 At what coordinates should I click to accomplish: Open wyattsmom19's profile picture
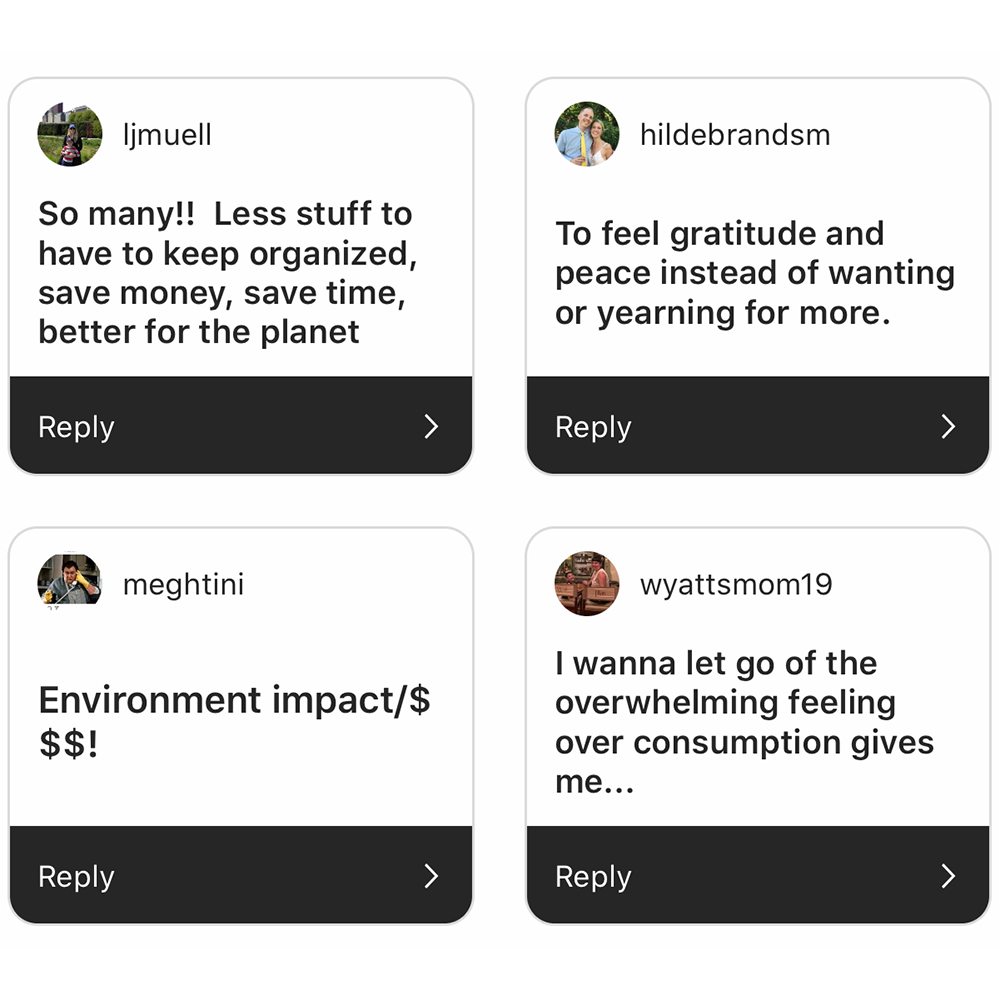(x=587, y=584)
